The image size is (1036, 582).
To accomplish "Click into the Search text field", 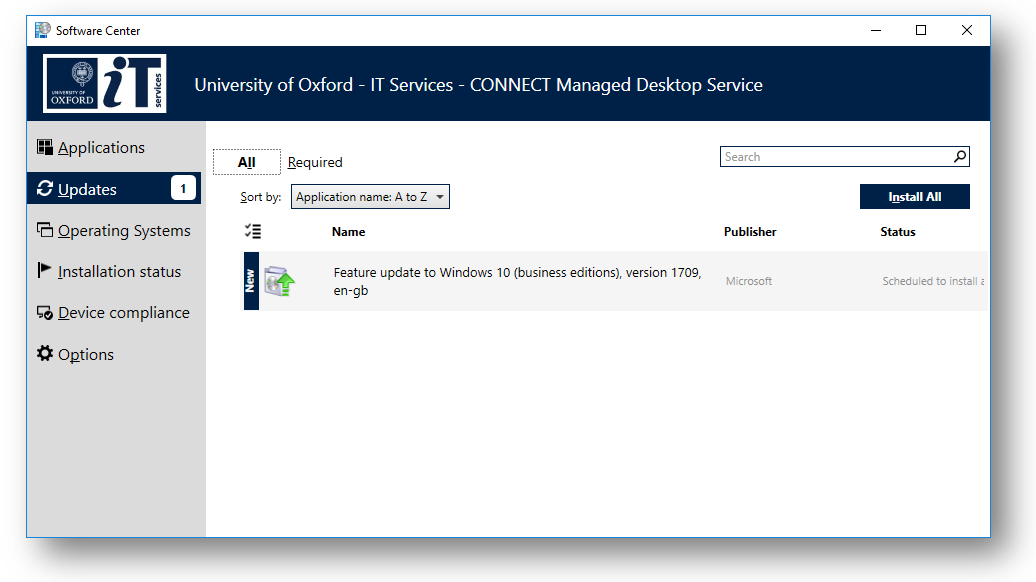I will [835, 157].
